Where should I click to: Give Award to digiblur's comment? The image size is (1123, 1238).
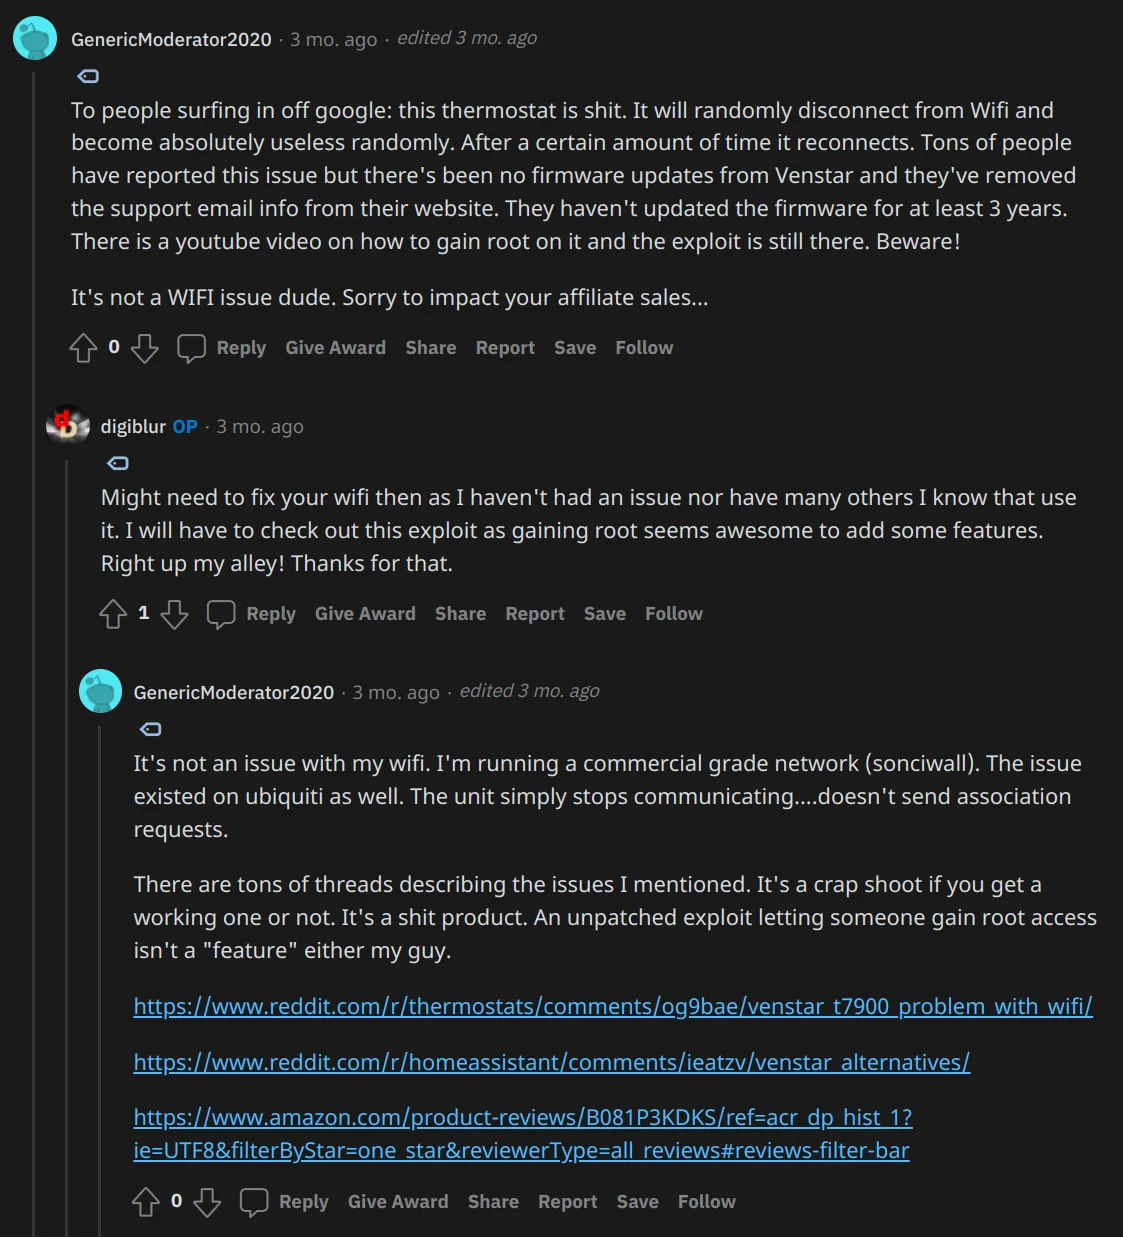365,614
